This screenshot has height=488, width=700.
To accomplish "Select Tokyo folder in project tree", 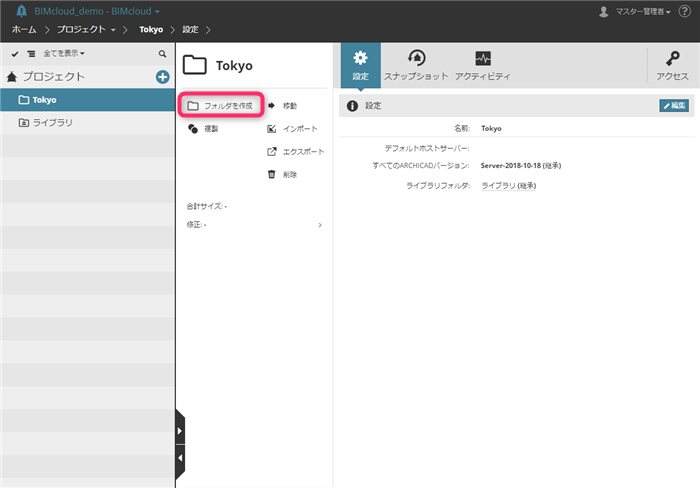I will [x=88, y=100].
